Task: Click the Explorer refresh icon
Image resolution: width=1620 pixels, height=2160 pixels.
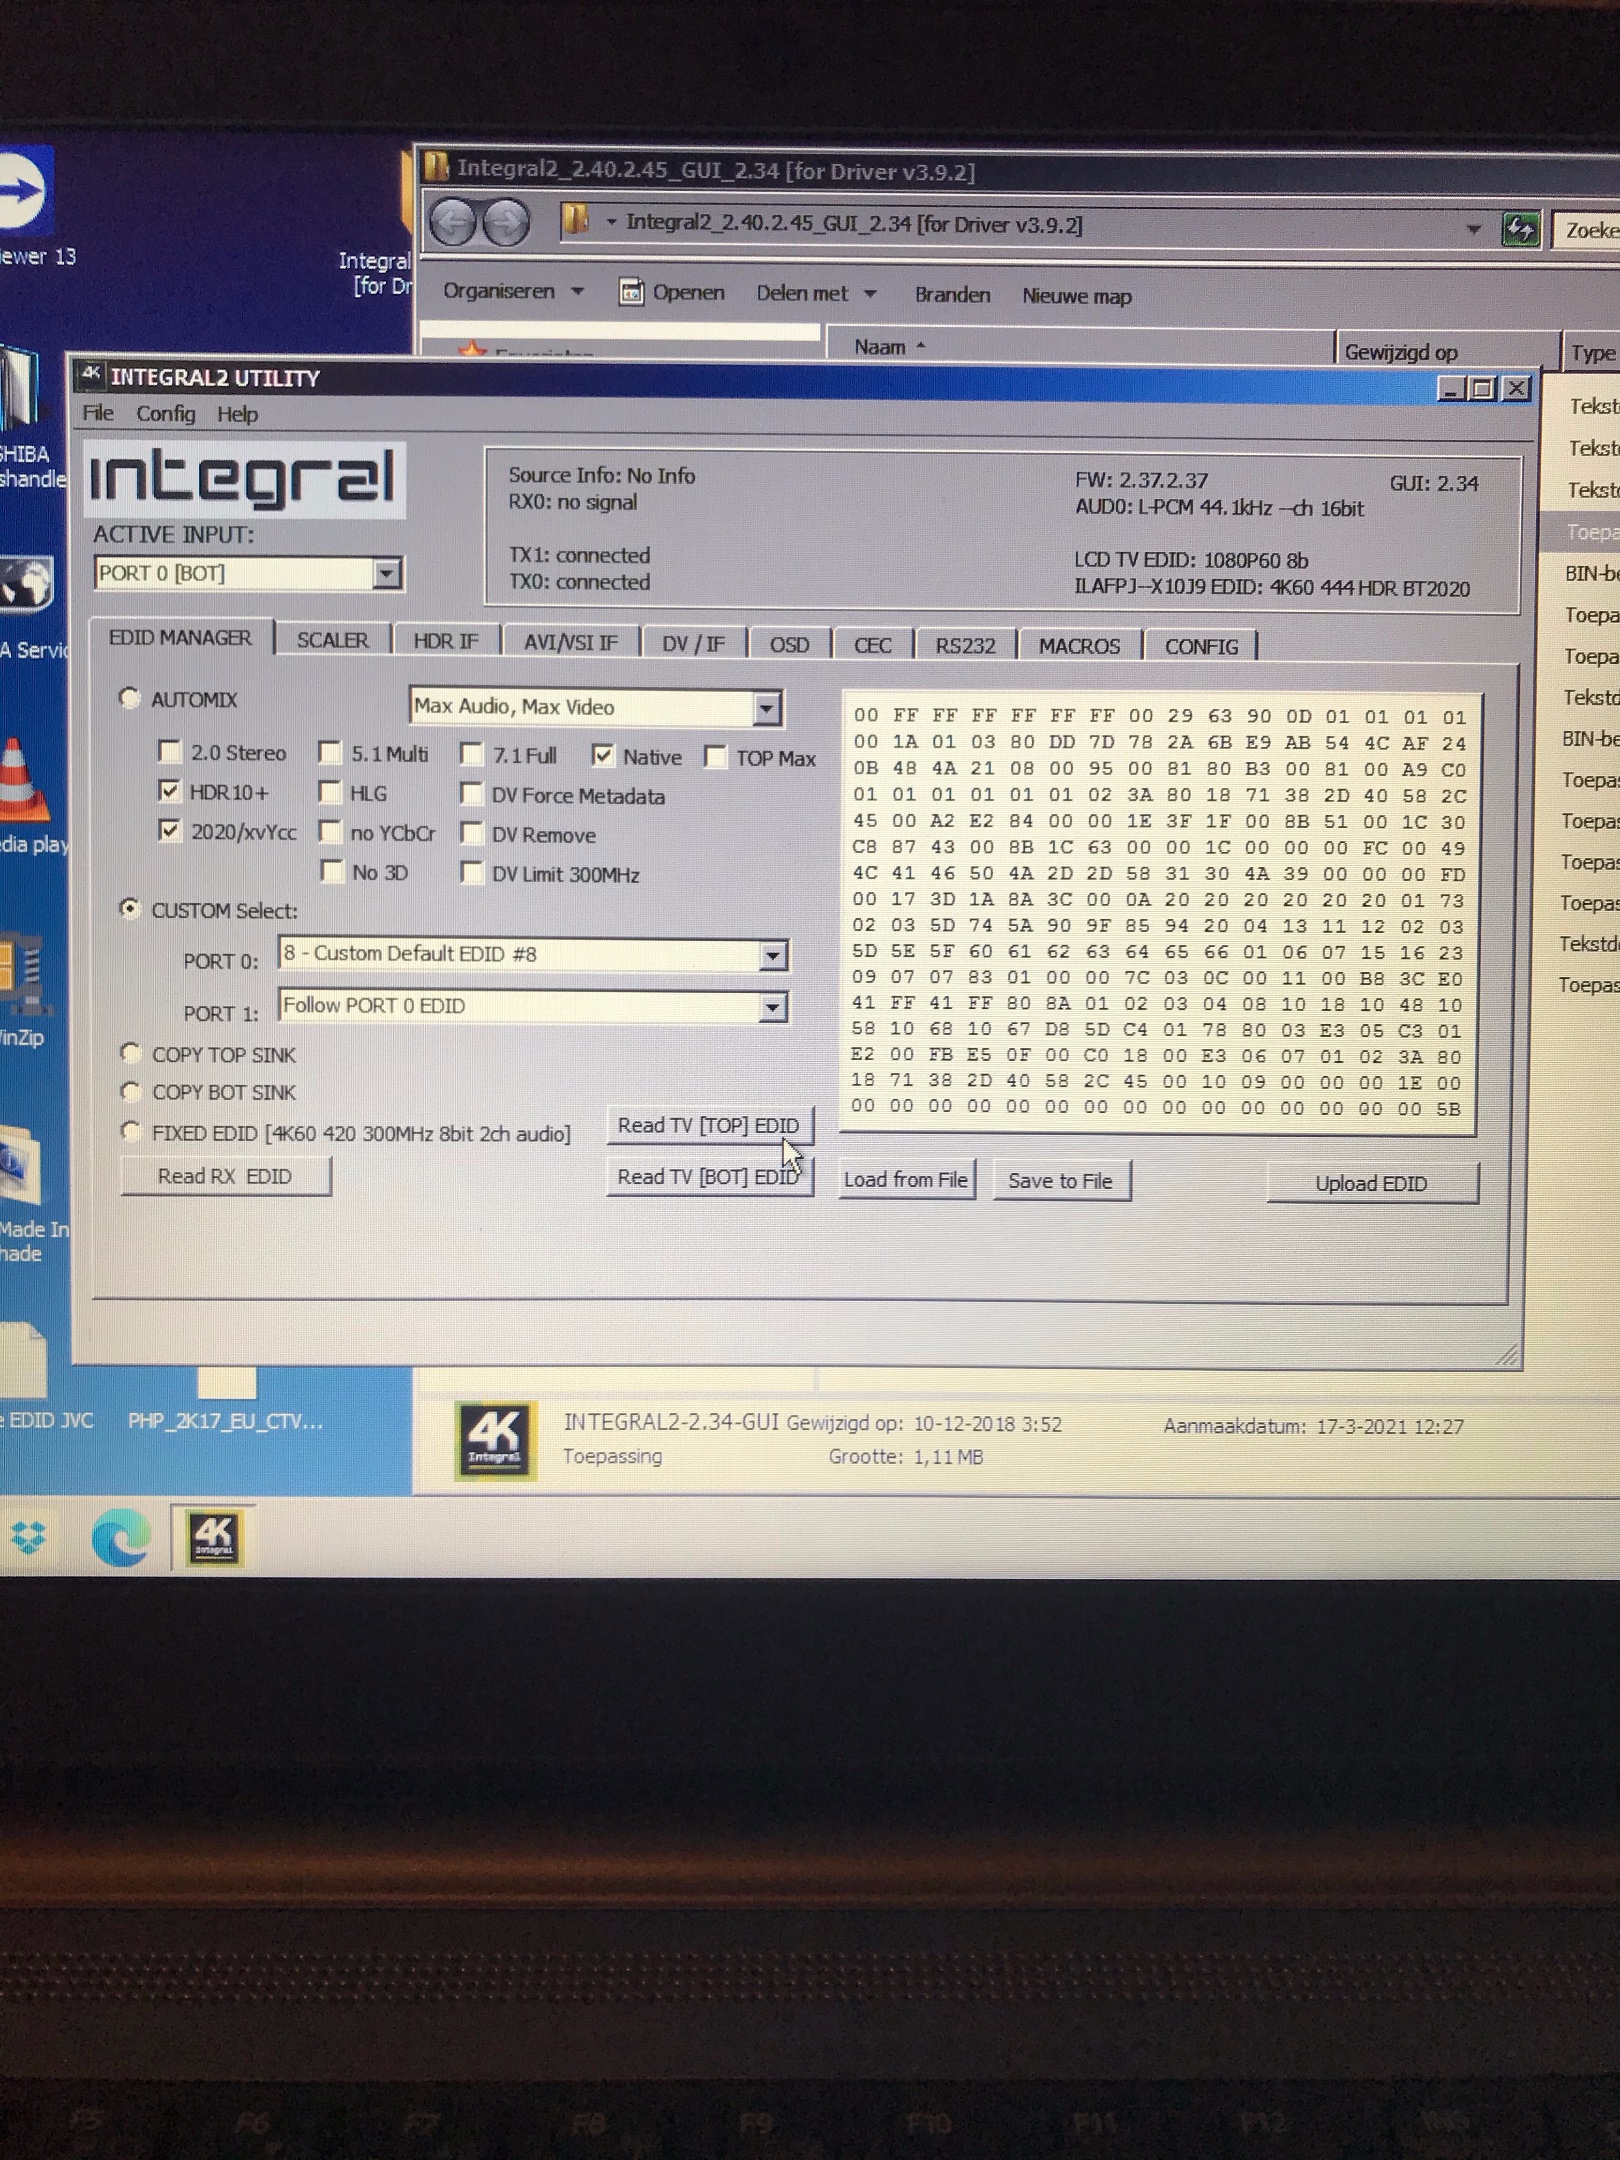Action: [1520, 230]
